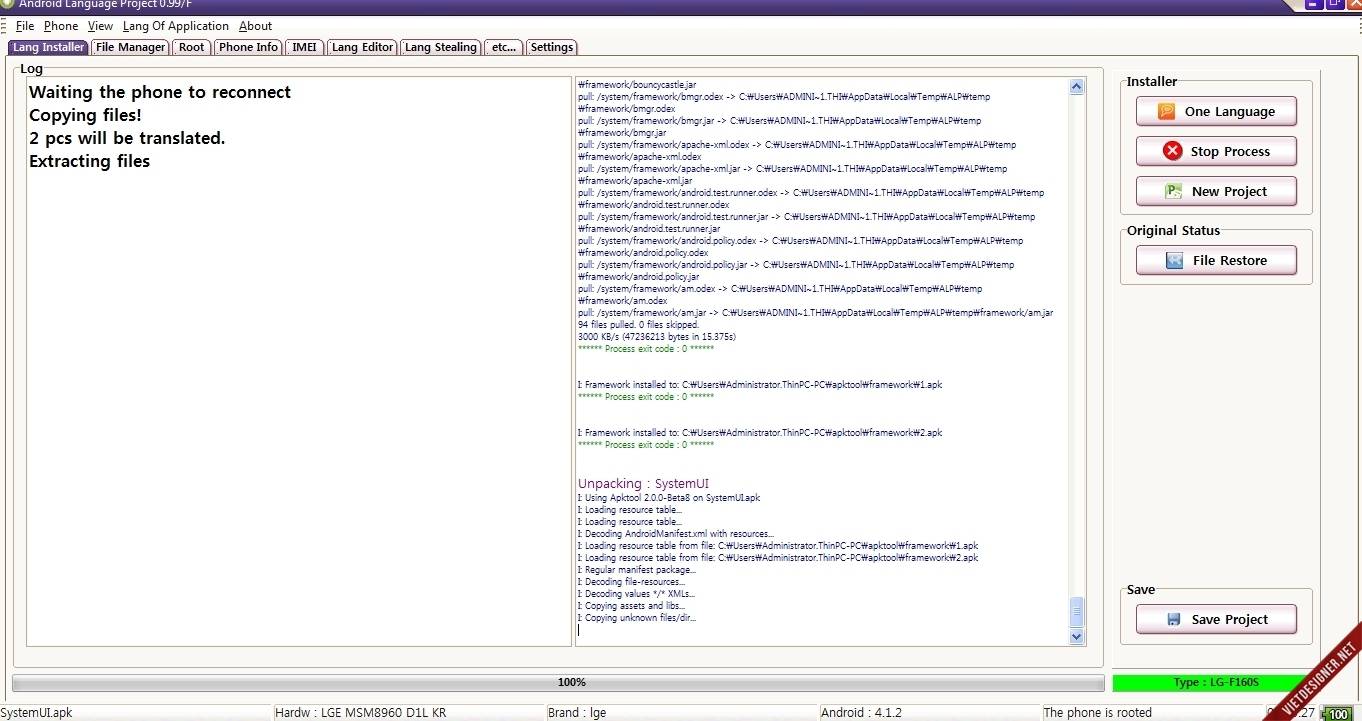Click the File Restore button

tap(1216, 260)
